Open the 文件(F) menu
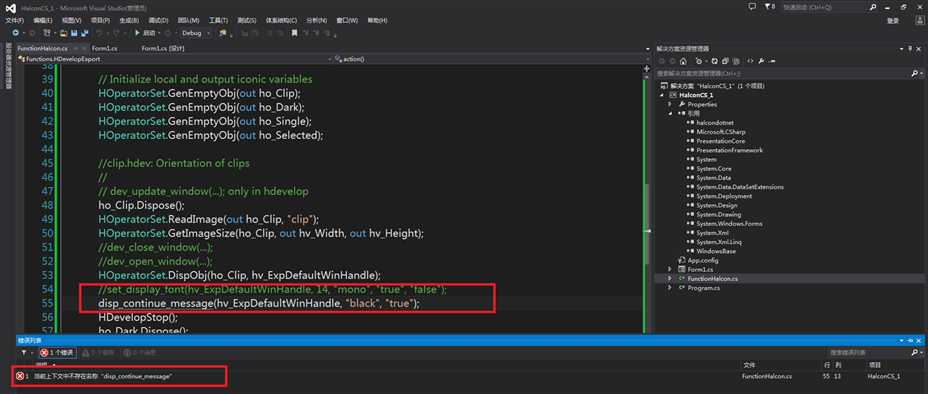 pos(15,20)
